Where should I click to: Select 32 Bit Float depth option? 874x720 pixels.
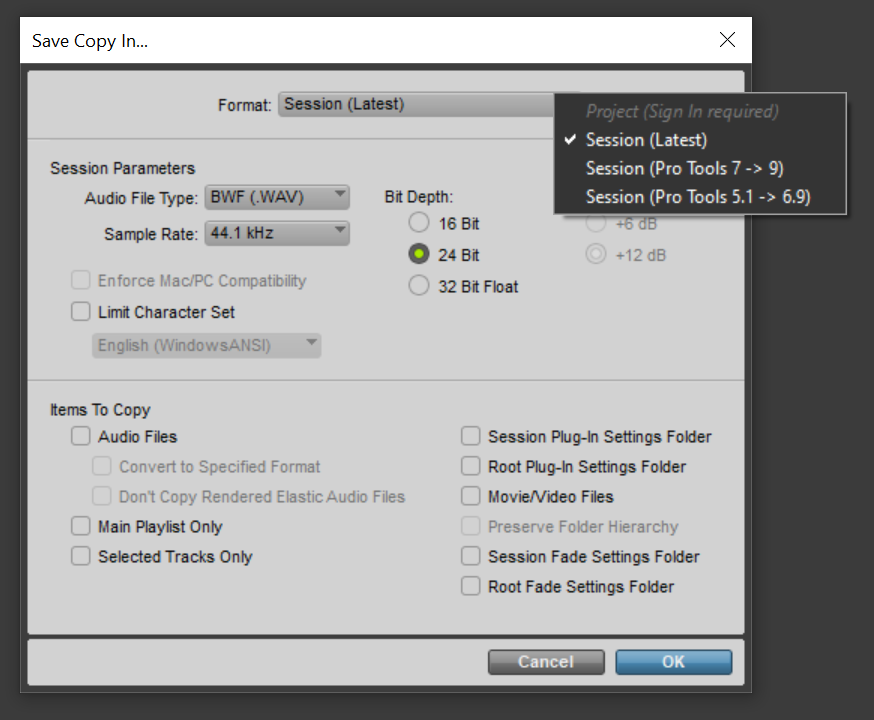click(419, 286)
